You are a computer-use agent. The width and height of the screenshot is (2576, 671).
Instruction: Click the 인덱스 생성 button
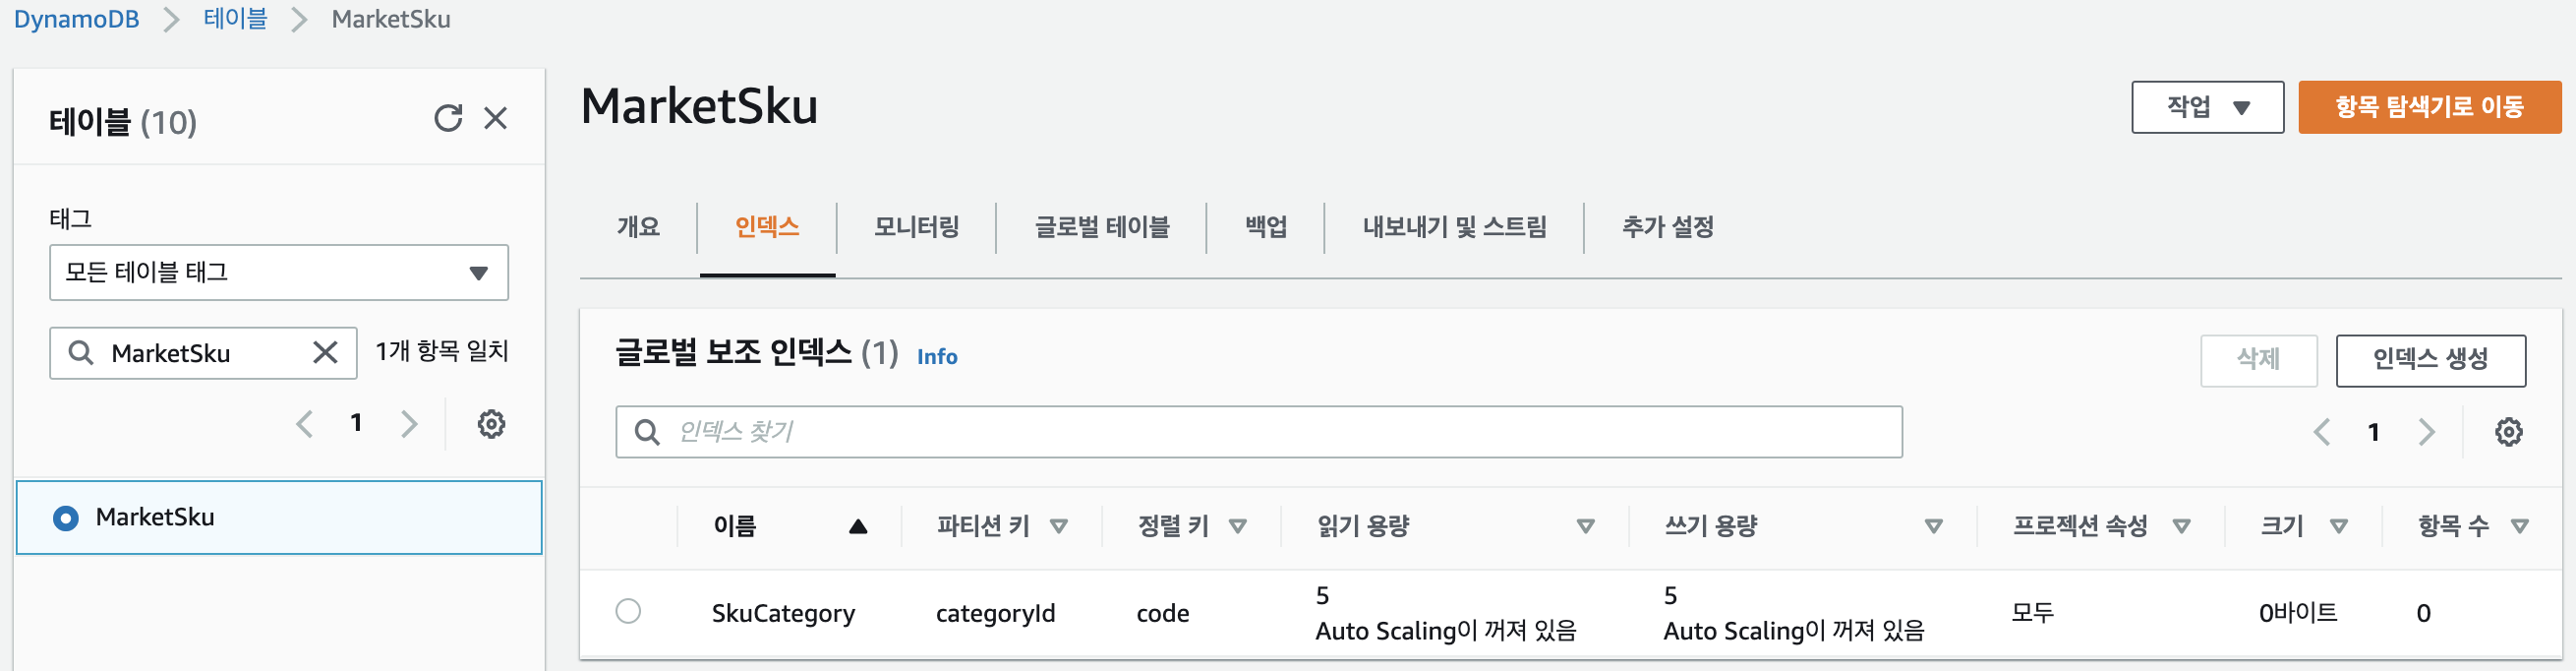pyautogui.click(x=2430, y=360)
